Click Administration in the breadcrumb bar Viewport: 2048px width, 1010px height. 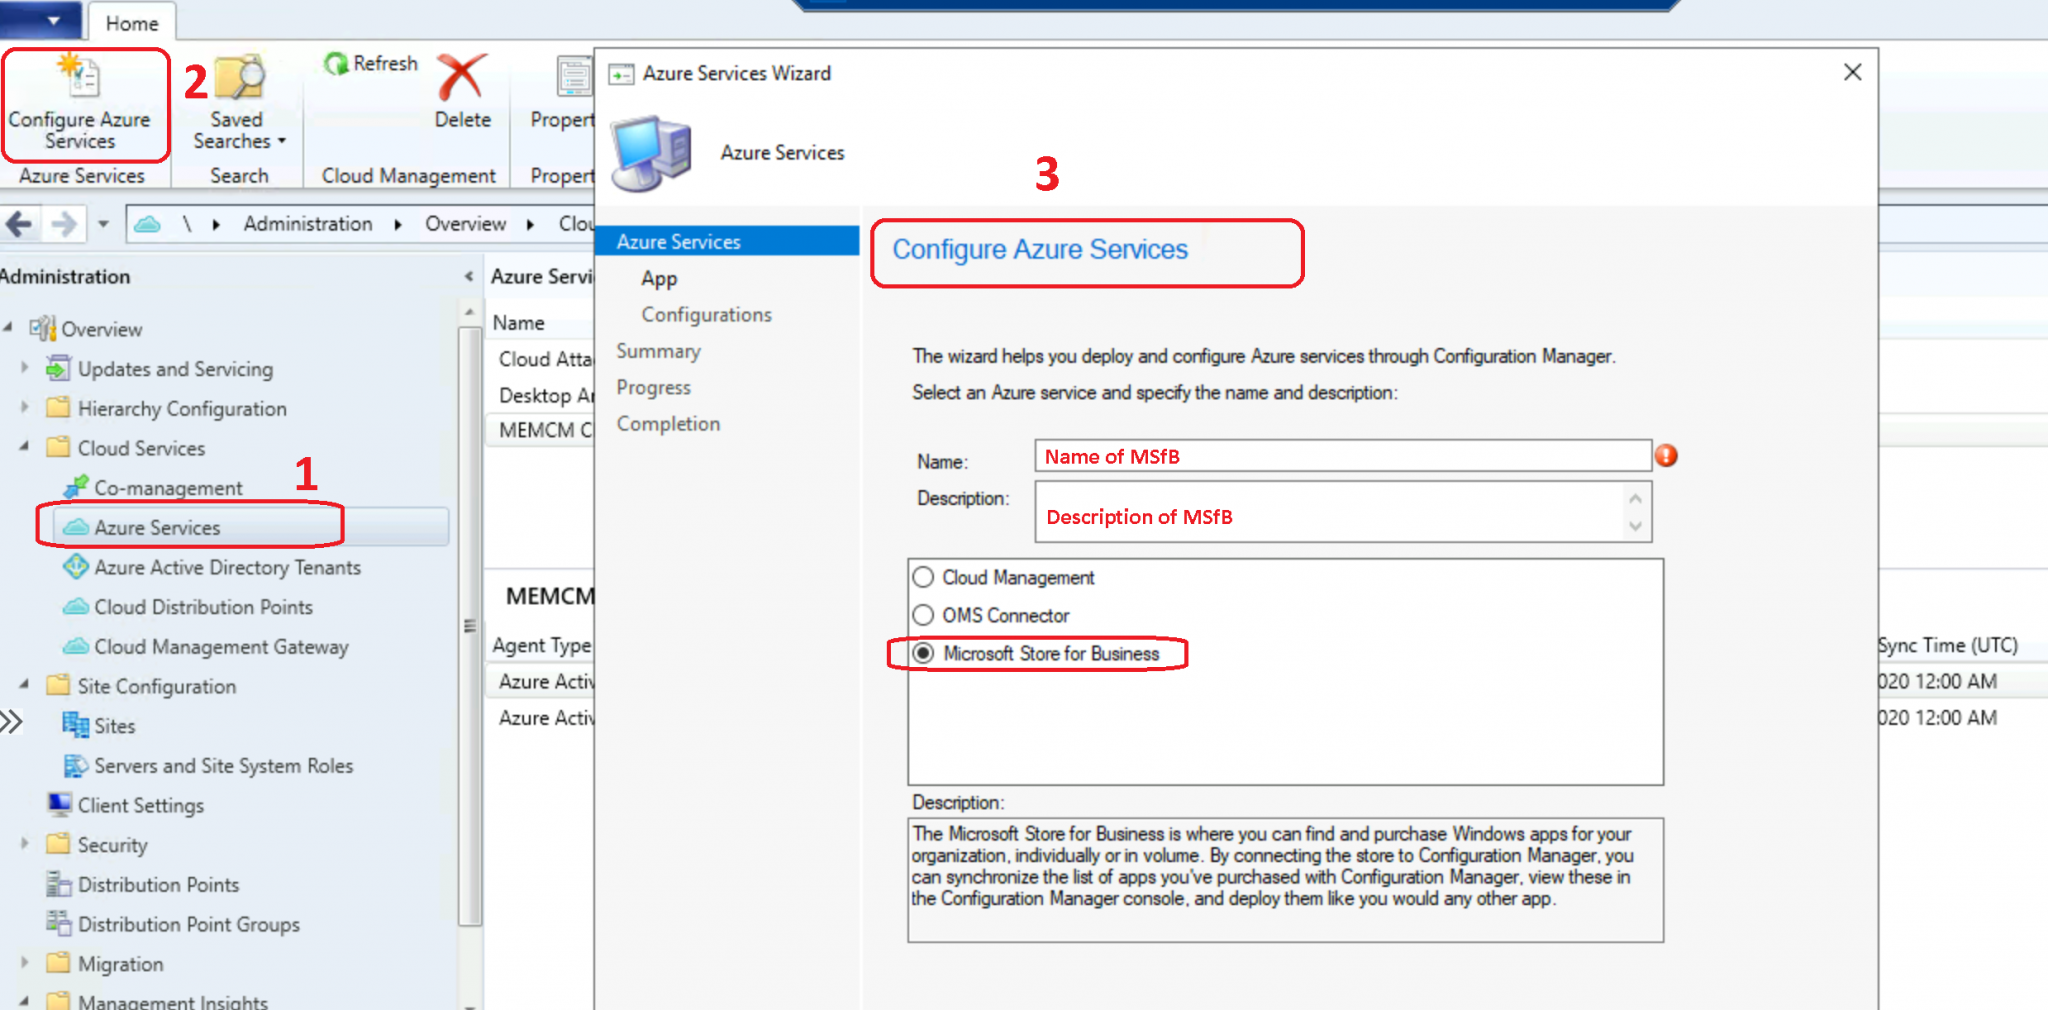(x=307, y=223)
